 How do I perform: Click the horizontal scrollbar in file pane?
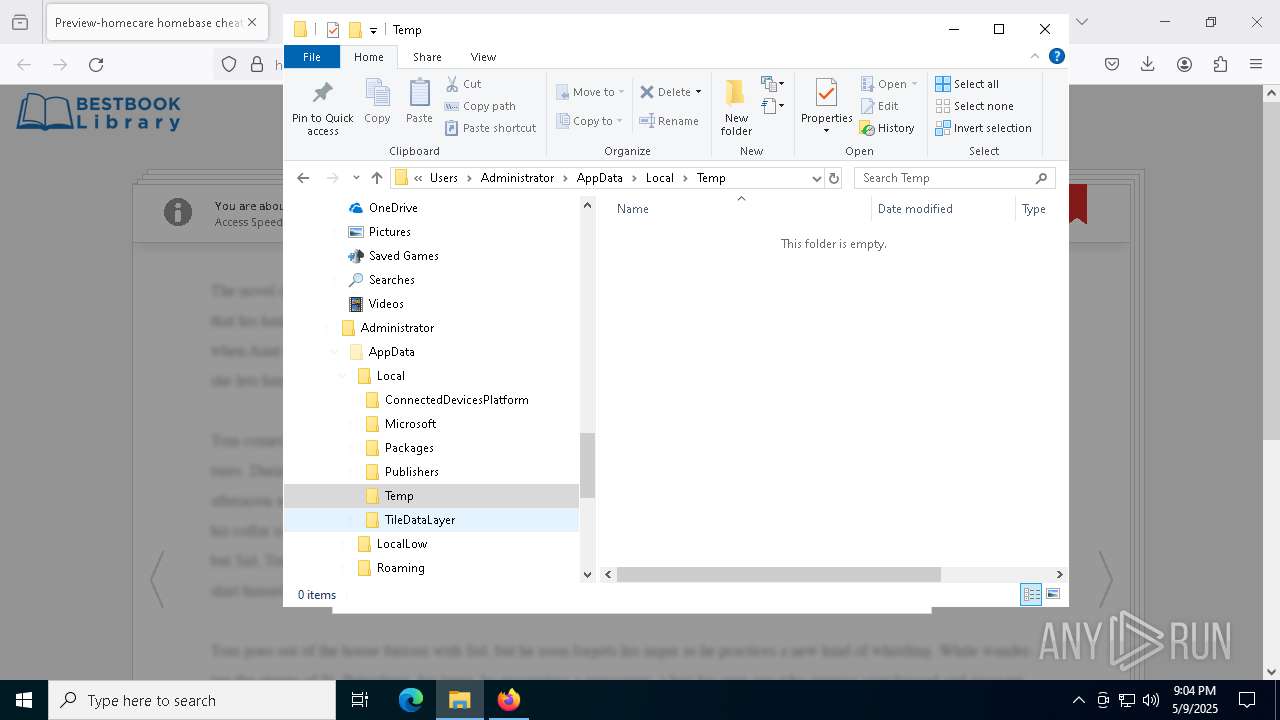tap(778, 575)
